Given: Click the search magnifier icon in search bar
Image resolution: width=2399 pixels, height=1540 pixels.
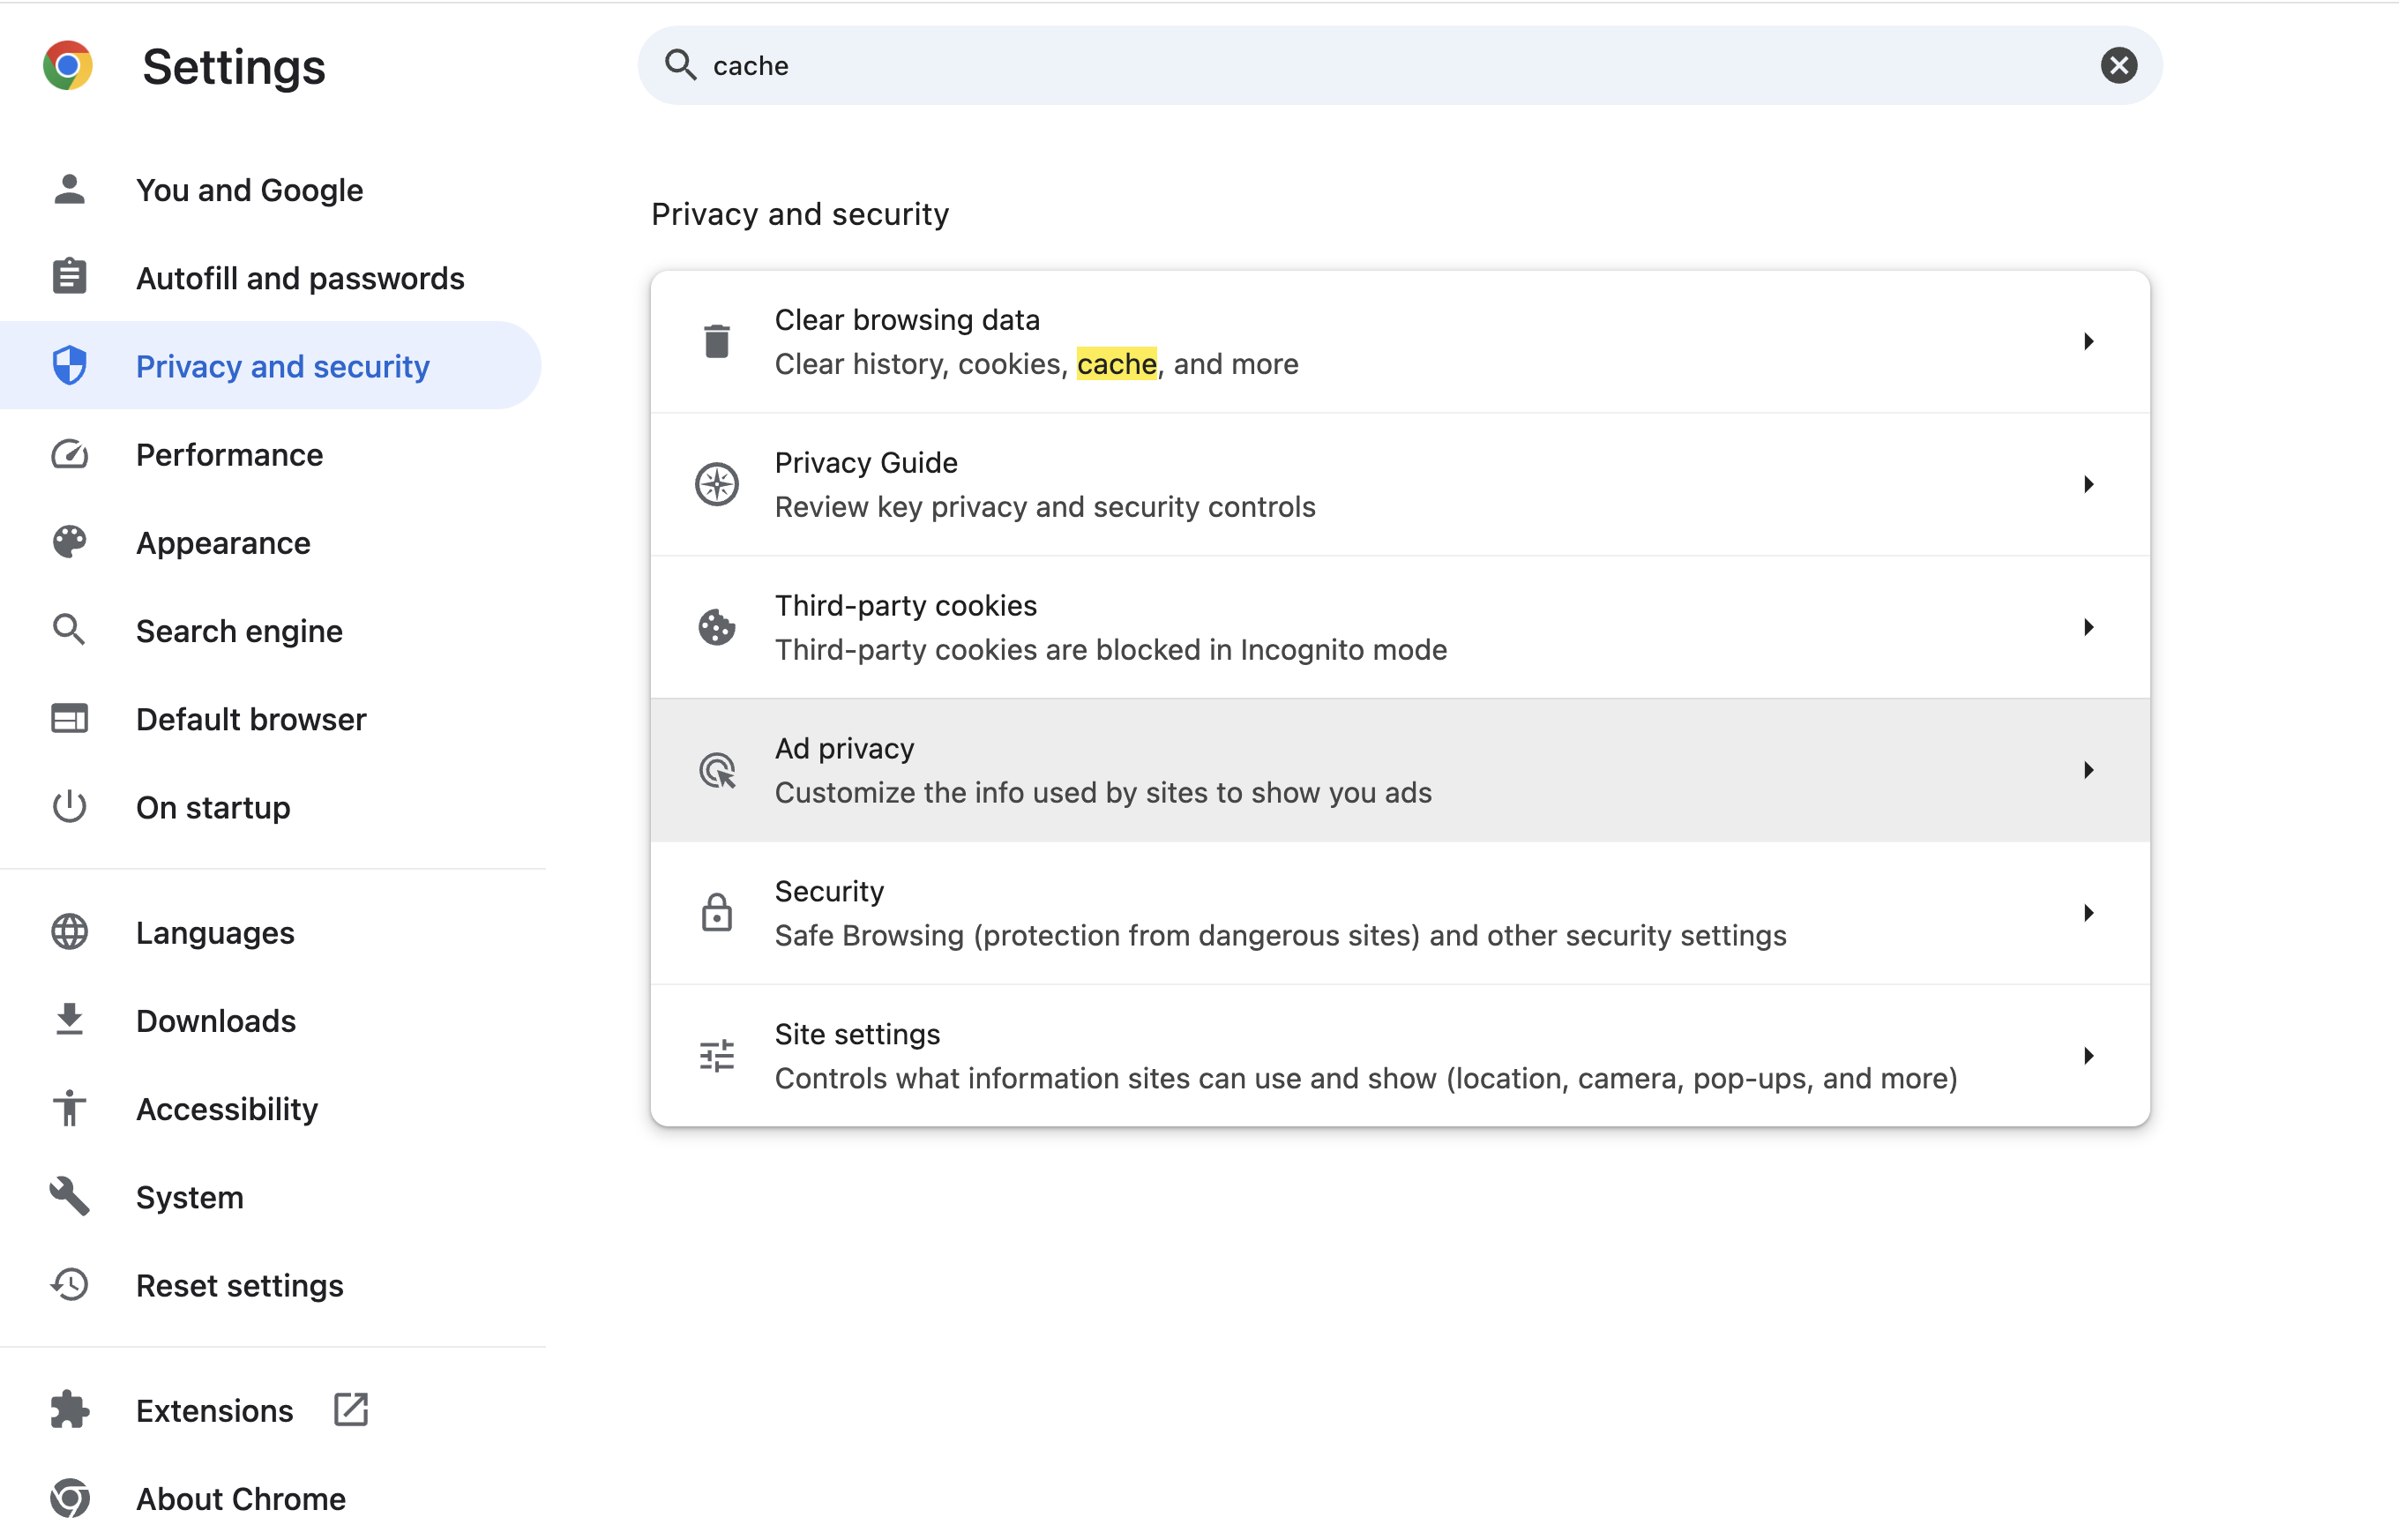Looking at the screenshot, I should [x=681, y=65].
